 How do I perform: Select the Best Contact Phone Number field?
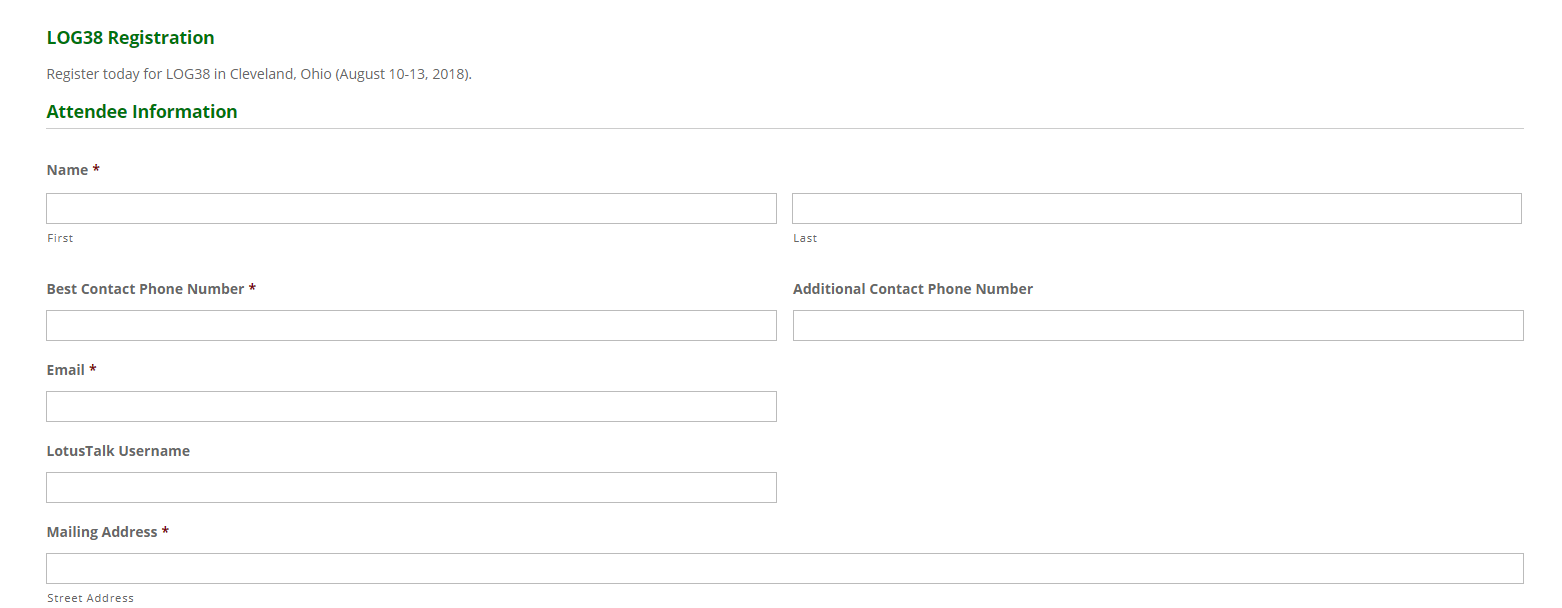point(411,325)
